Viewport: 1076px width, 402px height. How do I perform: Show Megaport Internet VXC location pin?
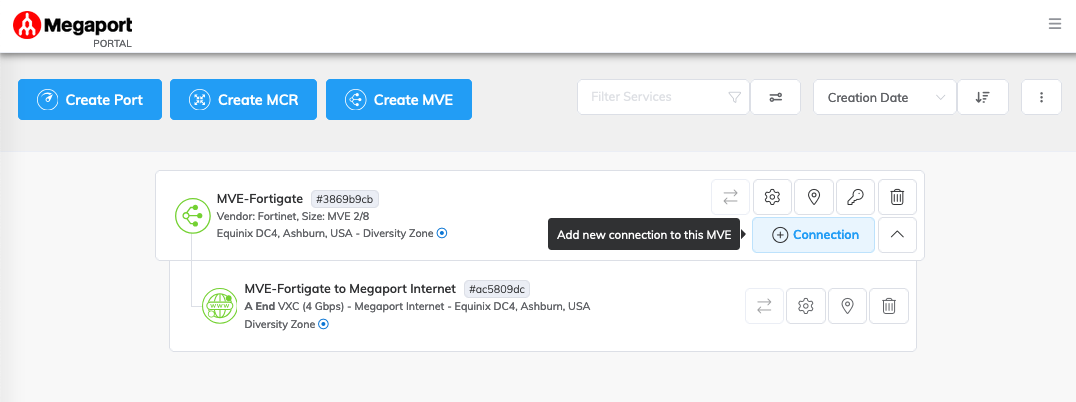tap(847, 306)
